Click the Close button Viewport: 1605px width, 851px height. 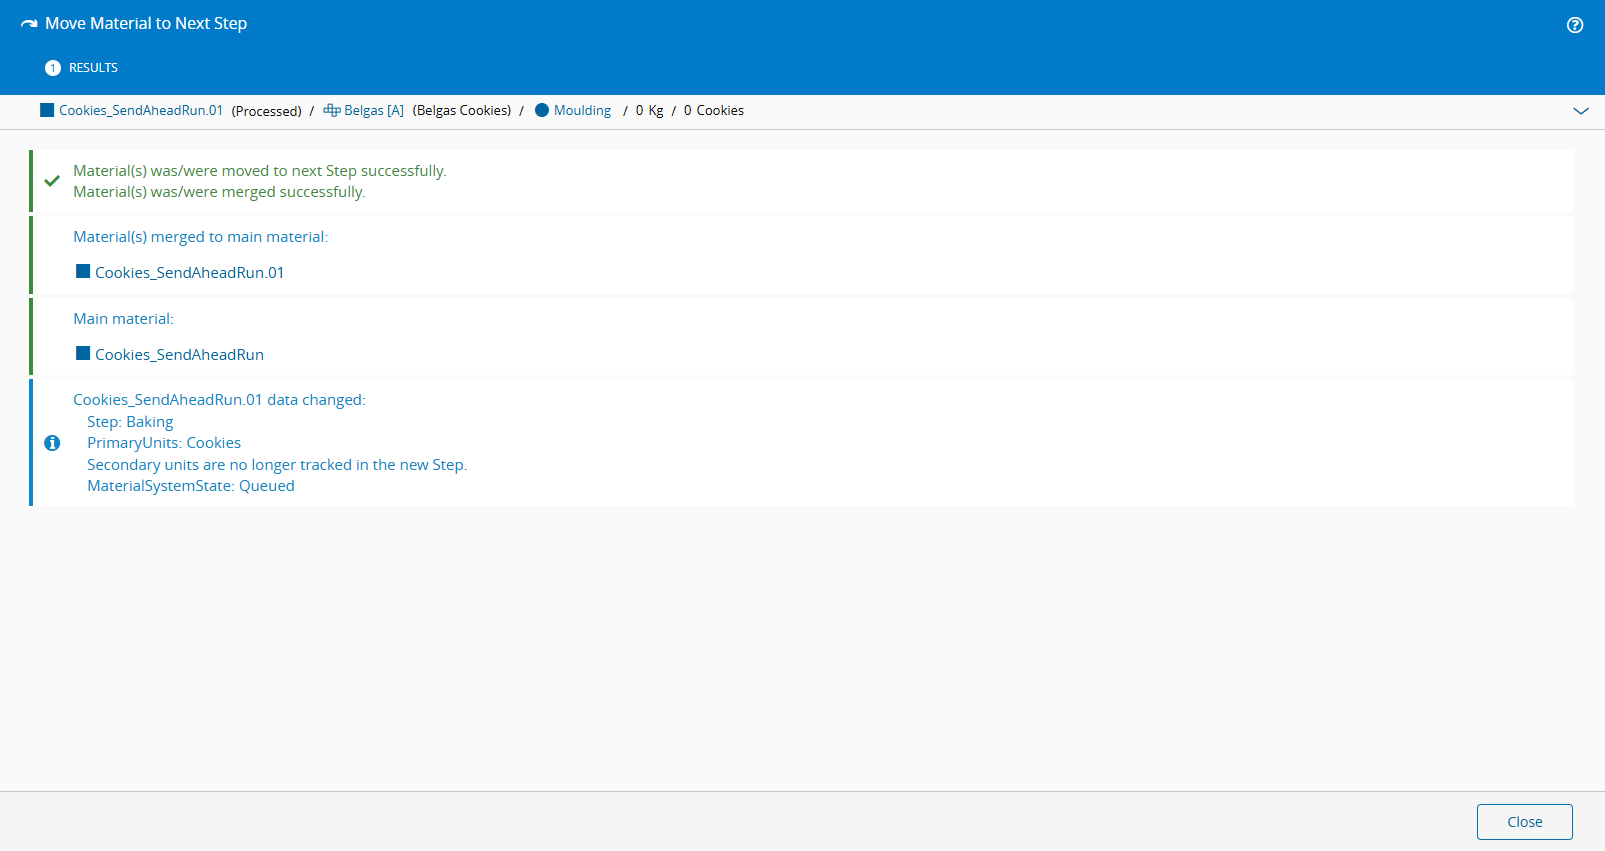click(x=1525, y=822)
